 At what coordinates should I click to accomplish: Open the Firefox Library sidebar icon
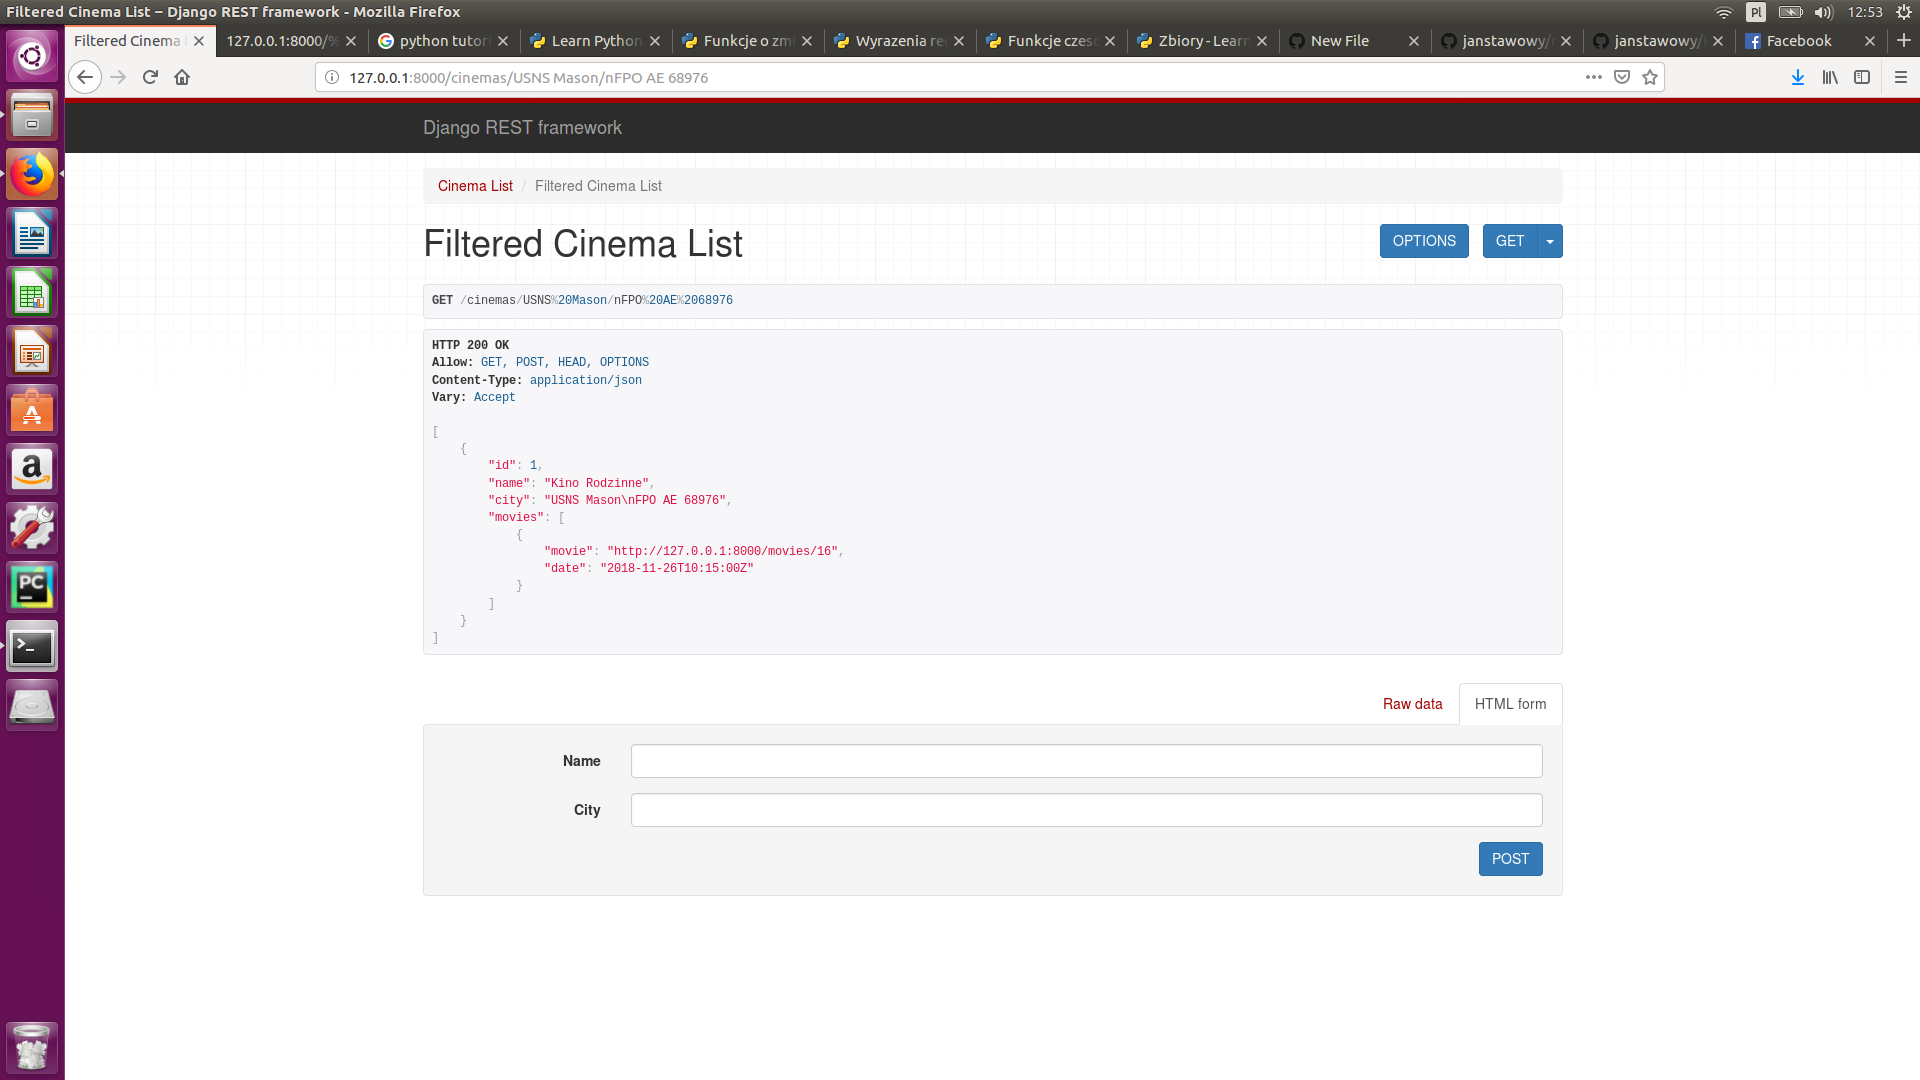coord(1830,77)
